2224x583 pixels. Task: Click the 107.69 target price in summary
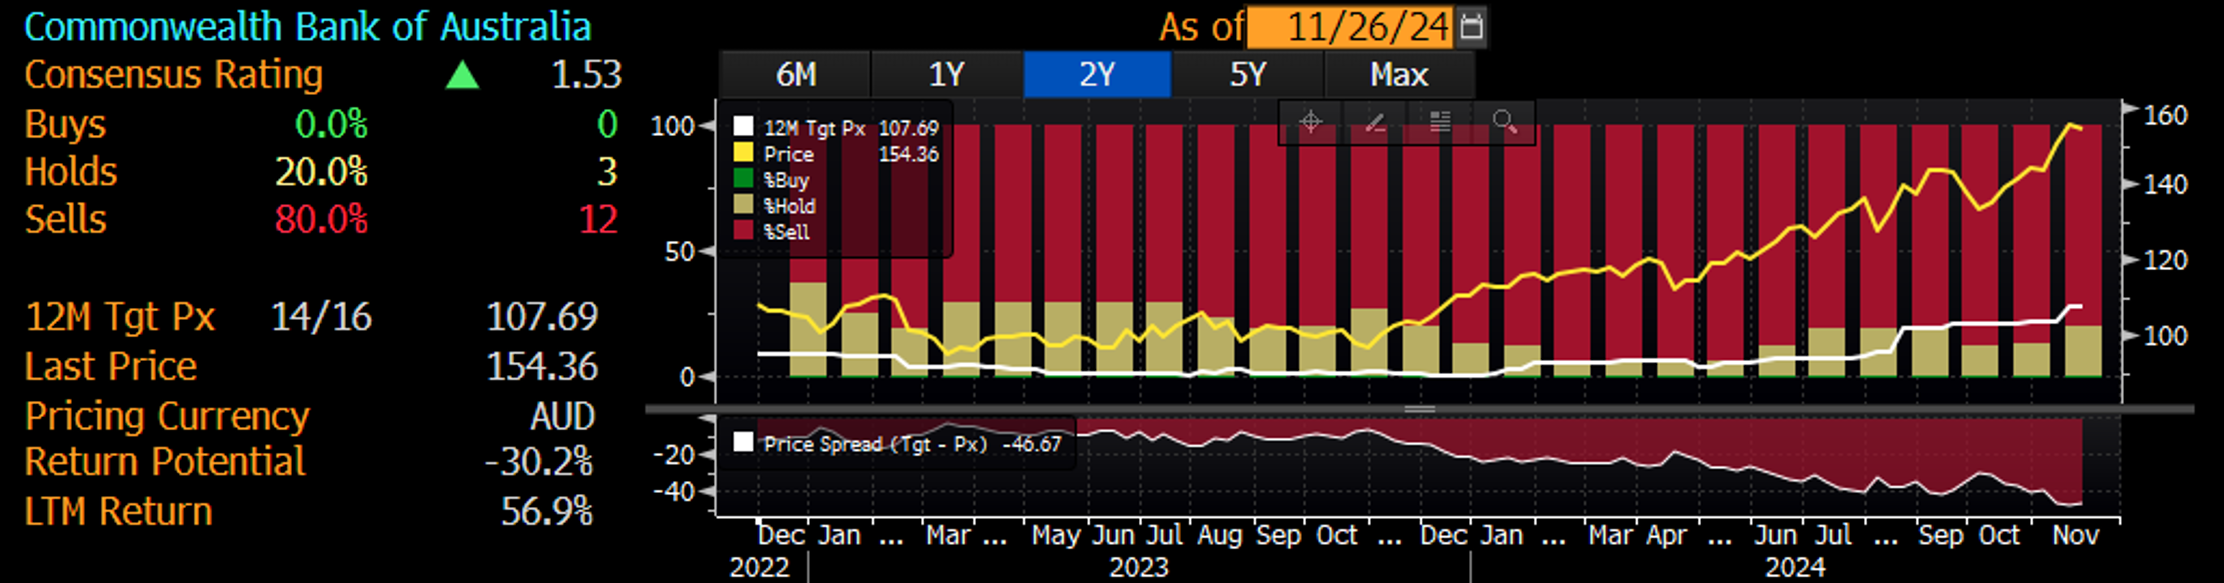[541, 317]
